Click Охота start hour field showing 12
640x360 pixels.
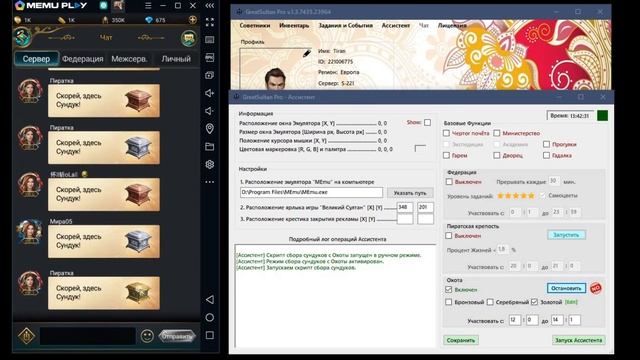(515, 320)
